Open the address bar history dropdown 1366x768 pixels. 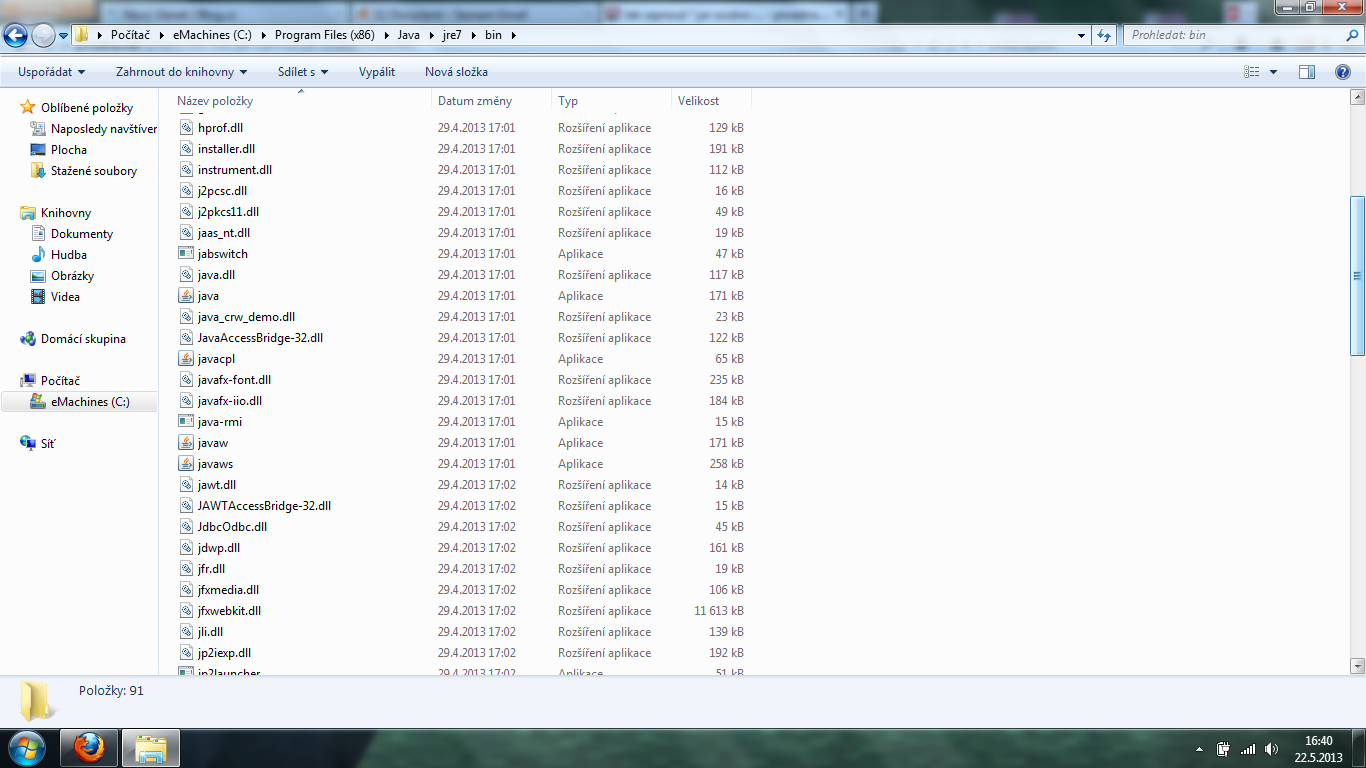pyautogui.click(x=1081, y=35)
